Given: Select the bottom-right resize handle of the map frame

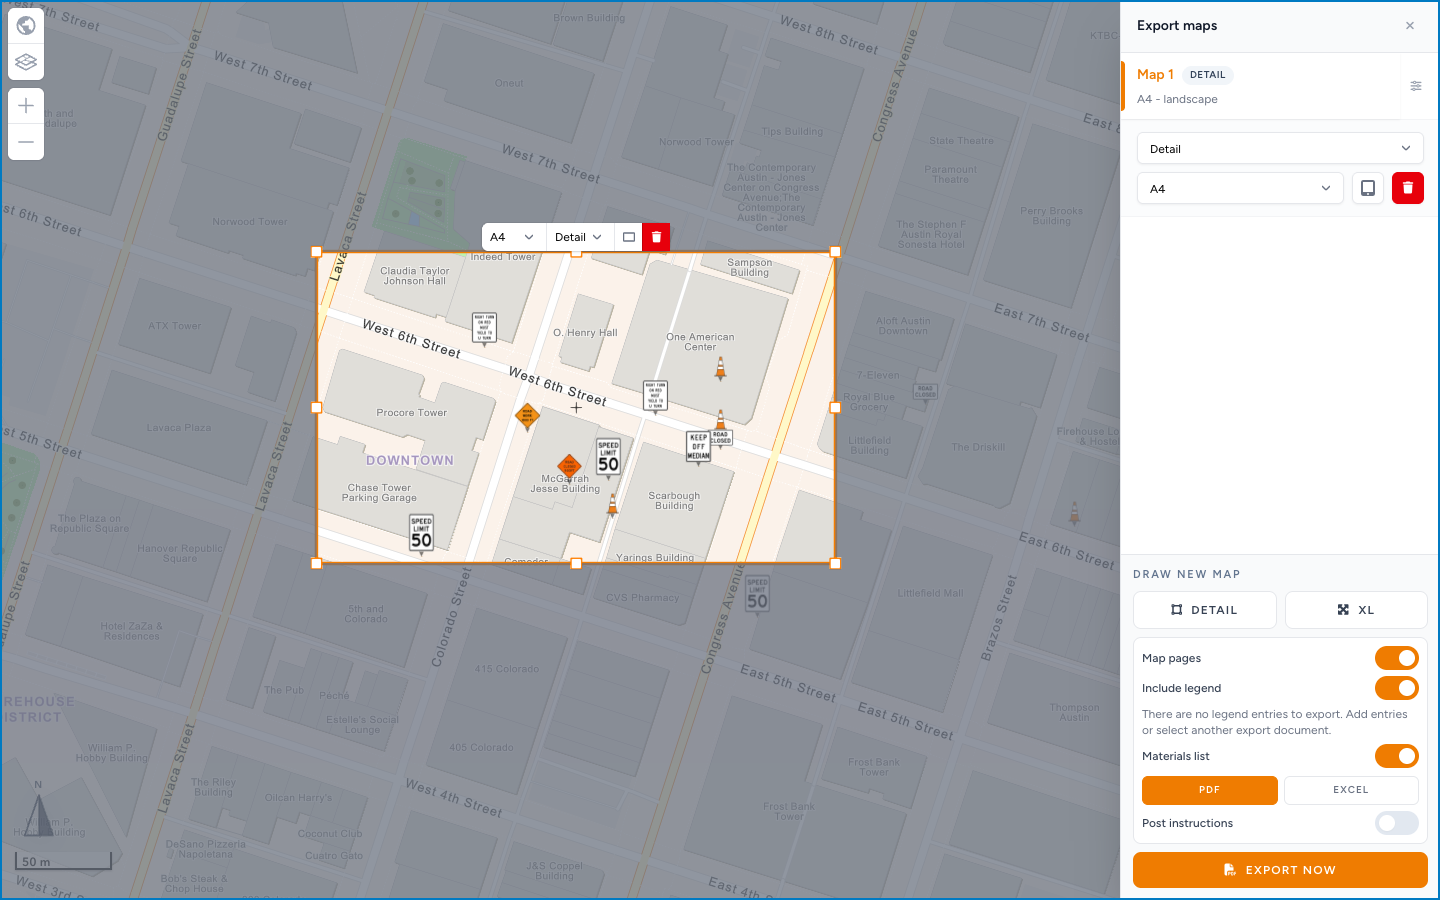Looking at the screenshot, I should pos(836,564).
